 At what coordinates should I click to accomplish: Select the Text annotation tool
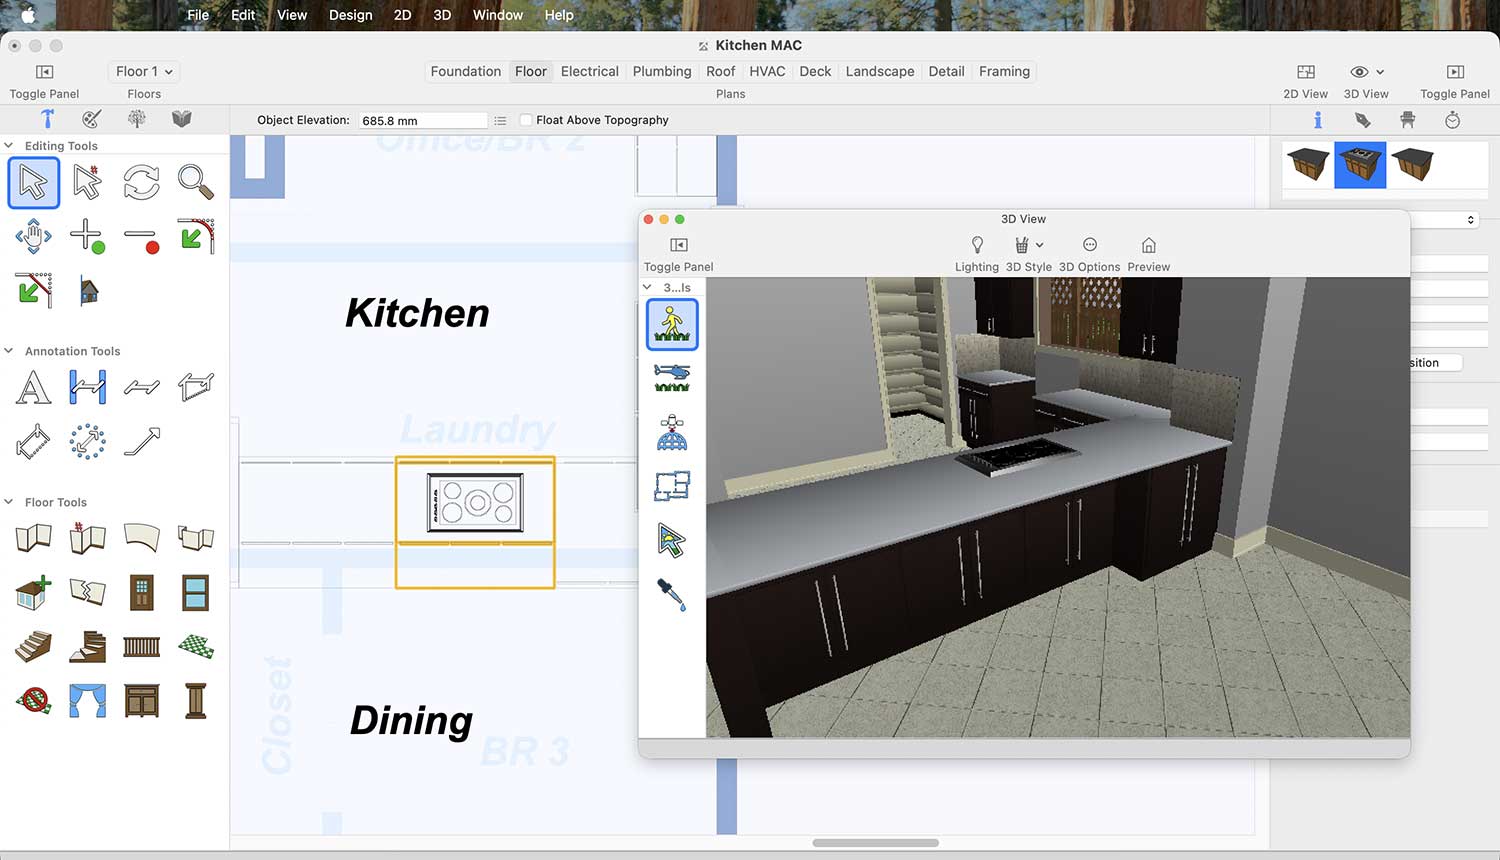(33, 387)
